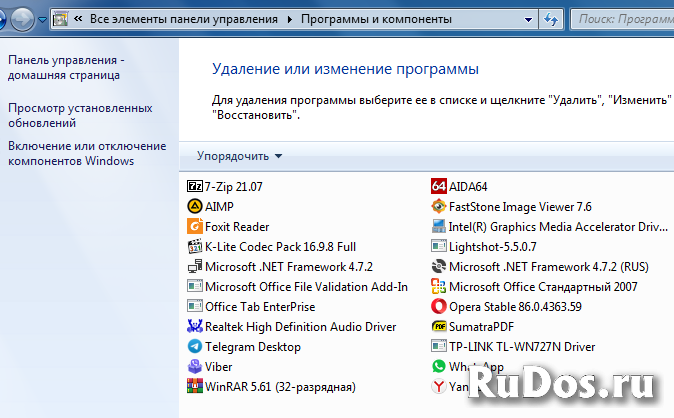Click the TP-LINK TL-WN727N Driver icon

[x=439, y=346]
